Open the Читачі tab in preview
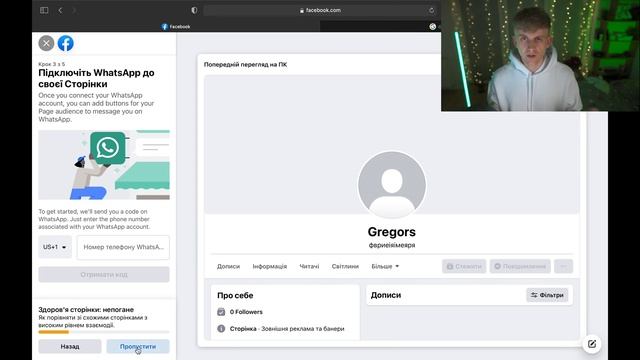Screen dimensions: 640x360 pos(309,266)
